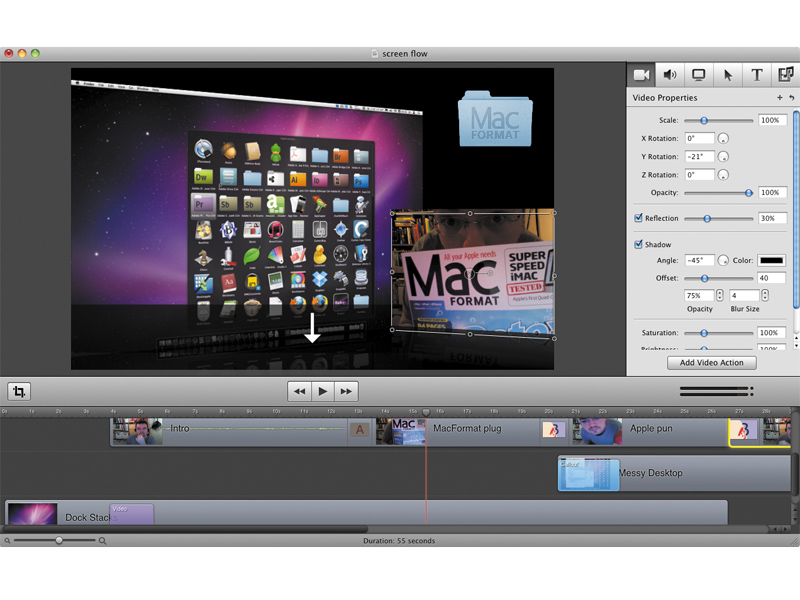
Task: Click the Reflection 30% value field
Action: click(x=772, y=218)
